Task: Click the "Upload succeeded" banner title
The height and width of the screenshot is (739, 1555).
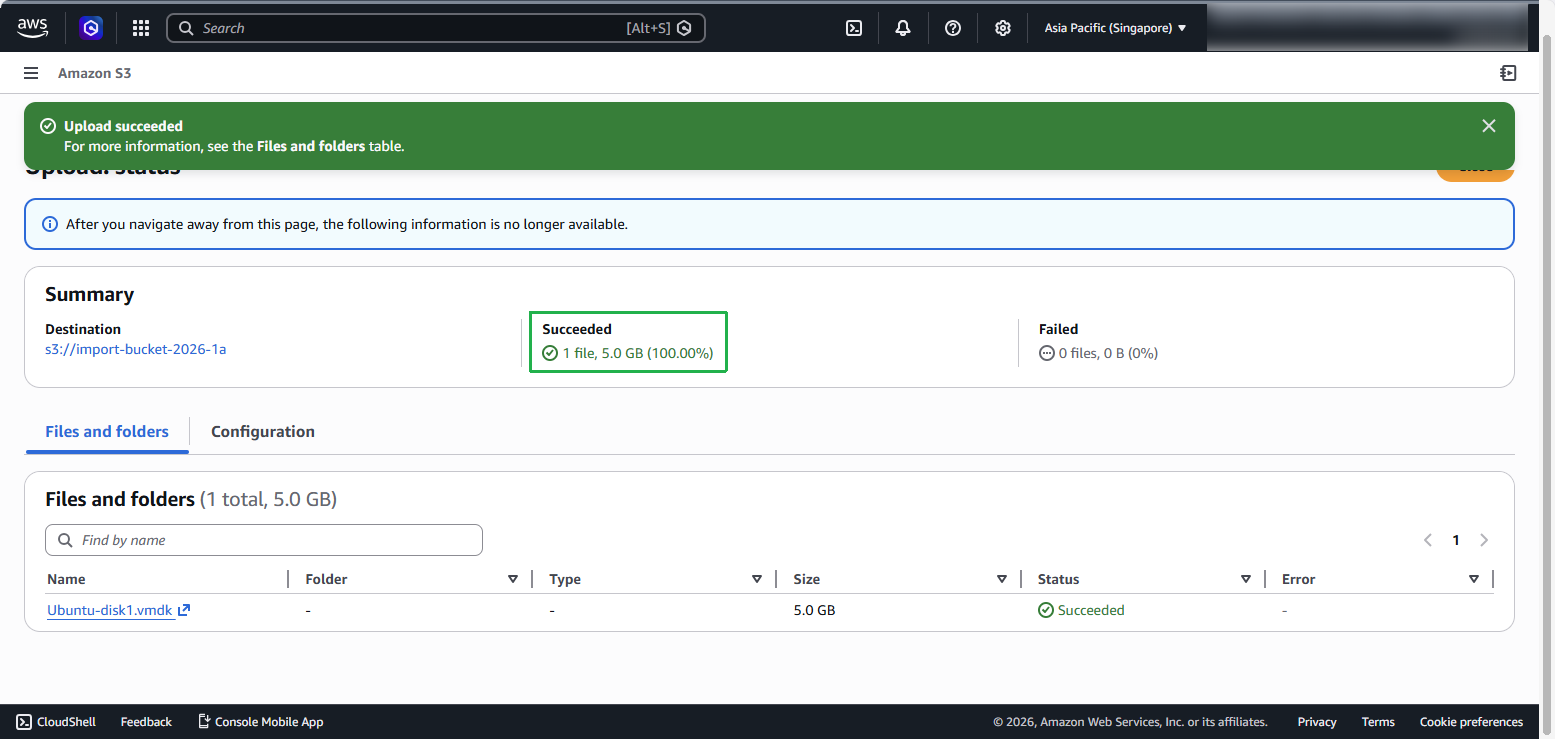Action: pyautogui.click(x=123, y=126)
